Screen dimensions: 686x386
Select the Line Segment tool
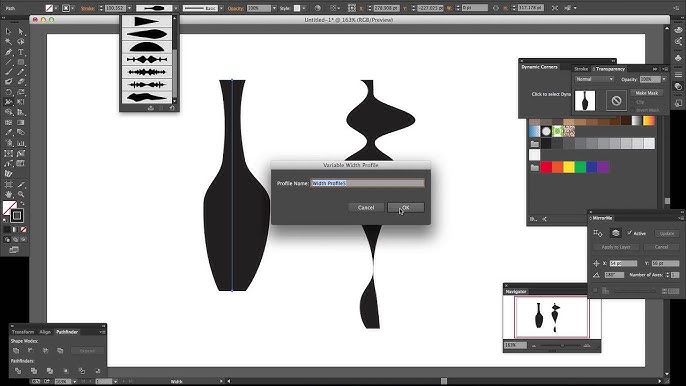tap(8, 62)
